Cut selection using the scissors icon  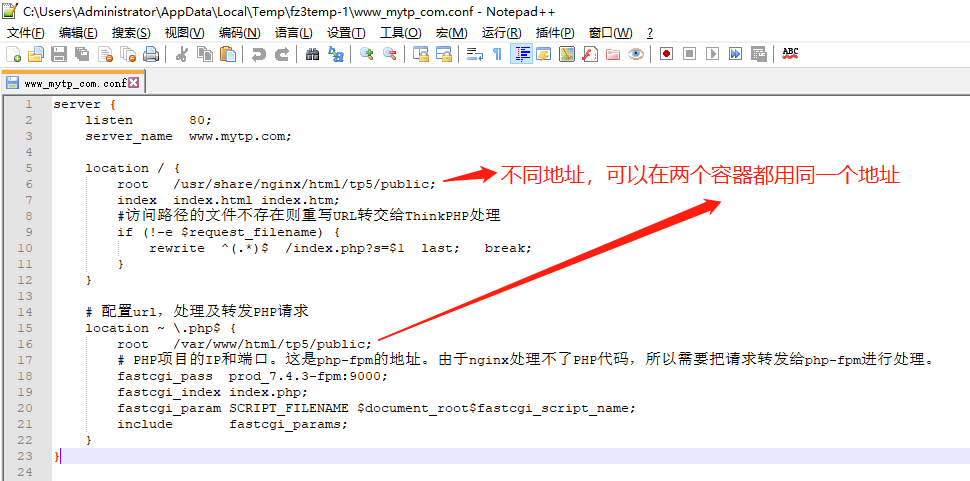coord(181,54)
